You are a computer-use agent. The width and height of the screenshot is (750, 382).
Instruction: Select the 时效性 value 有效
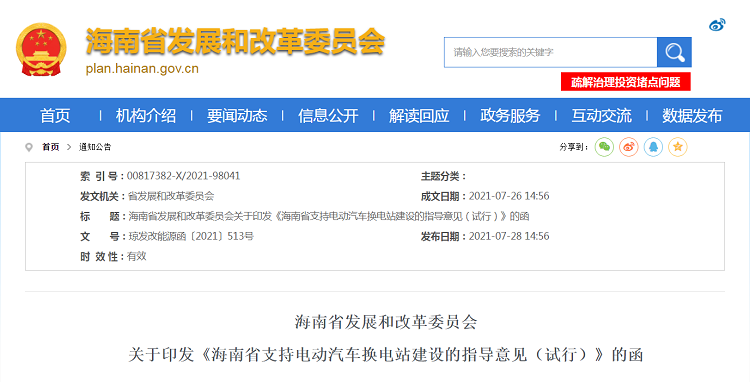coord(137,256)
